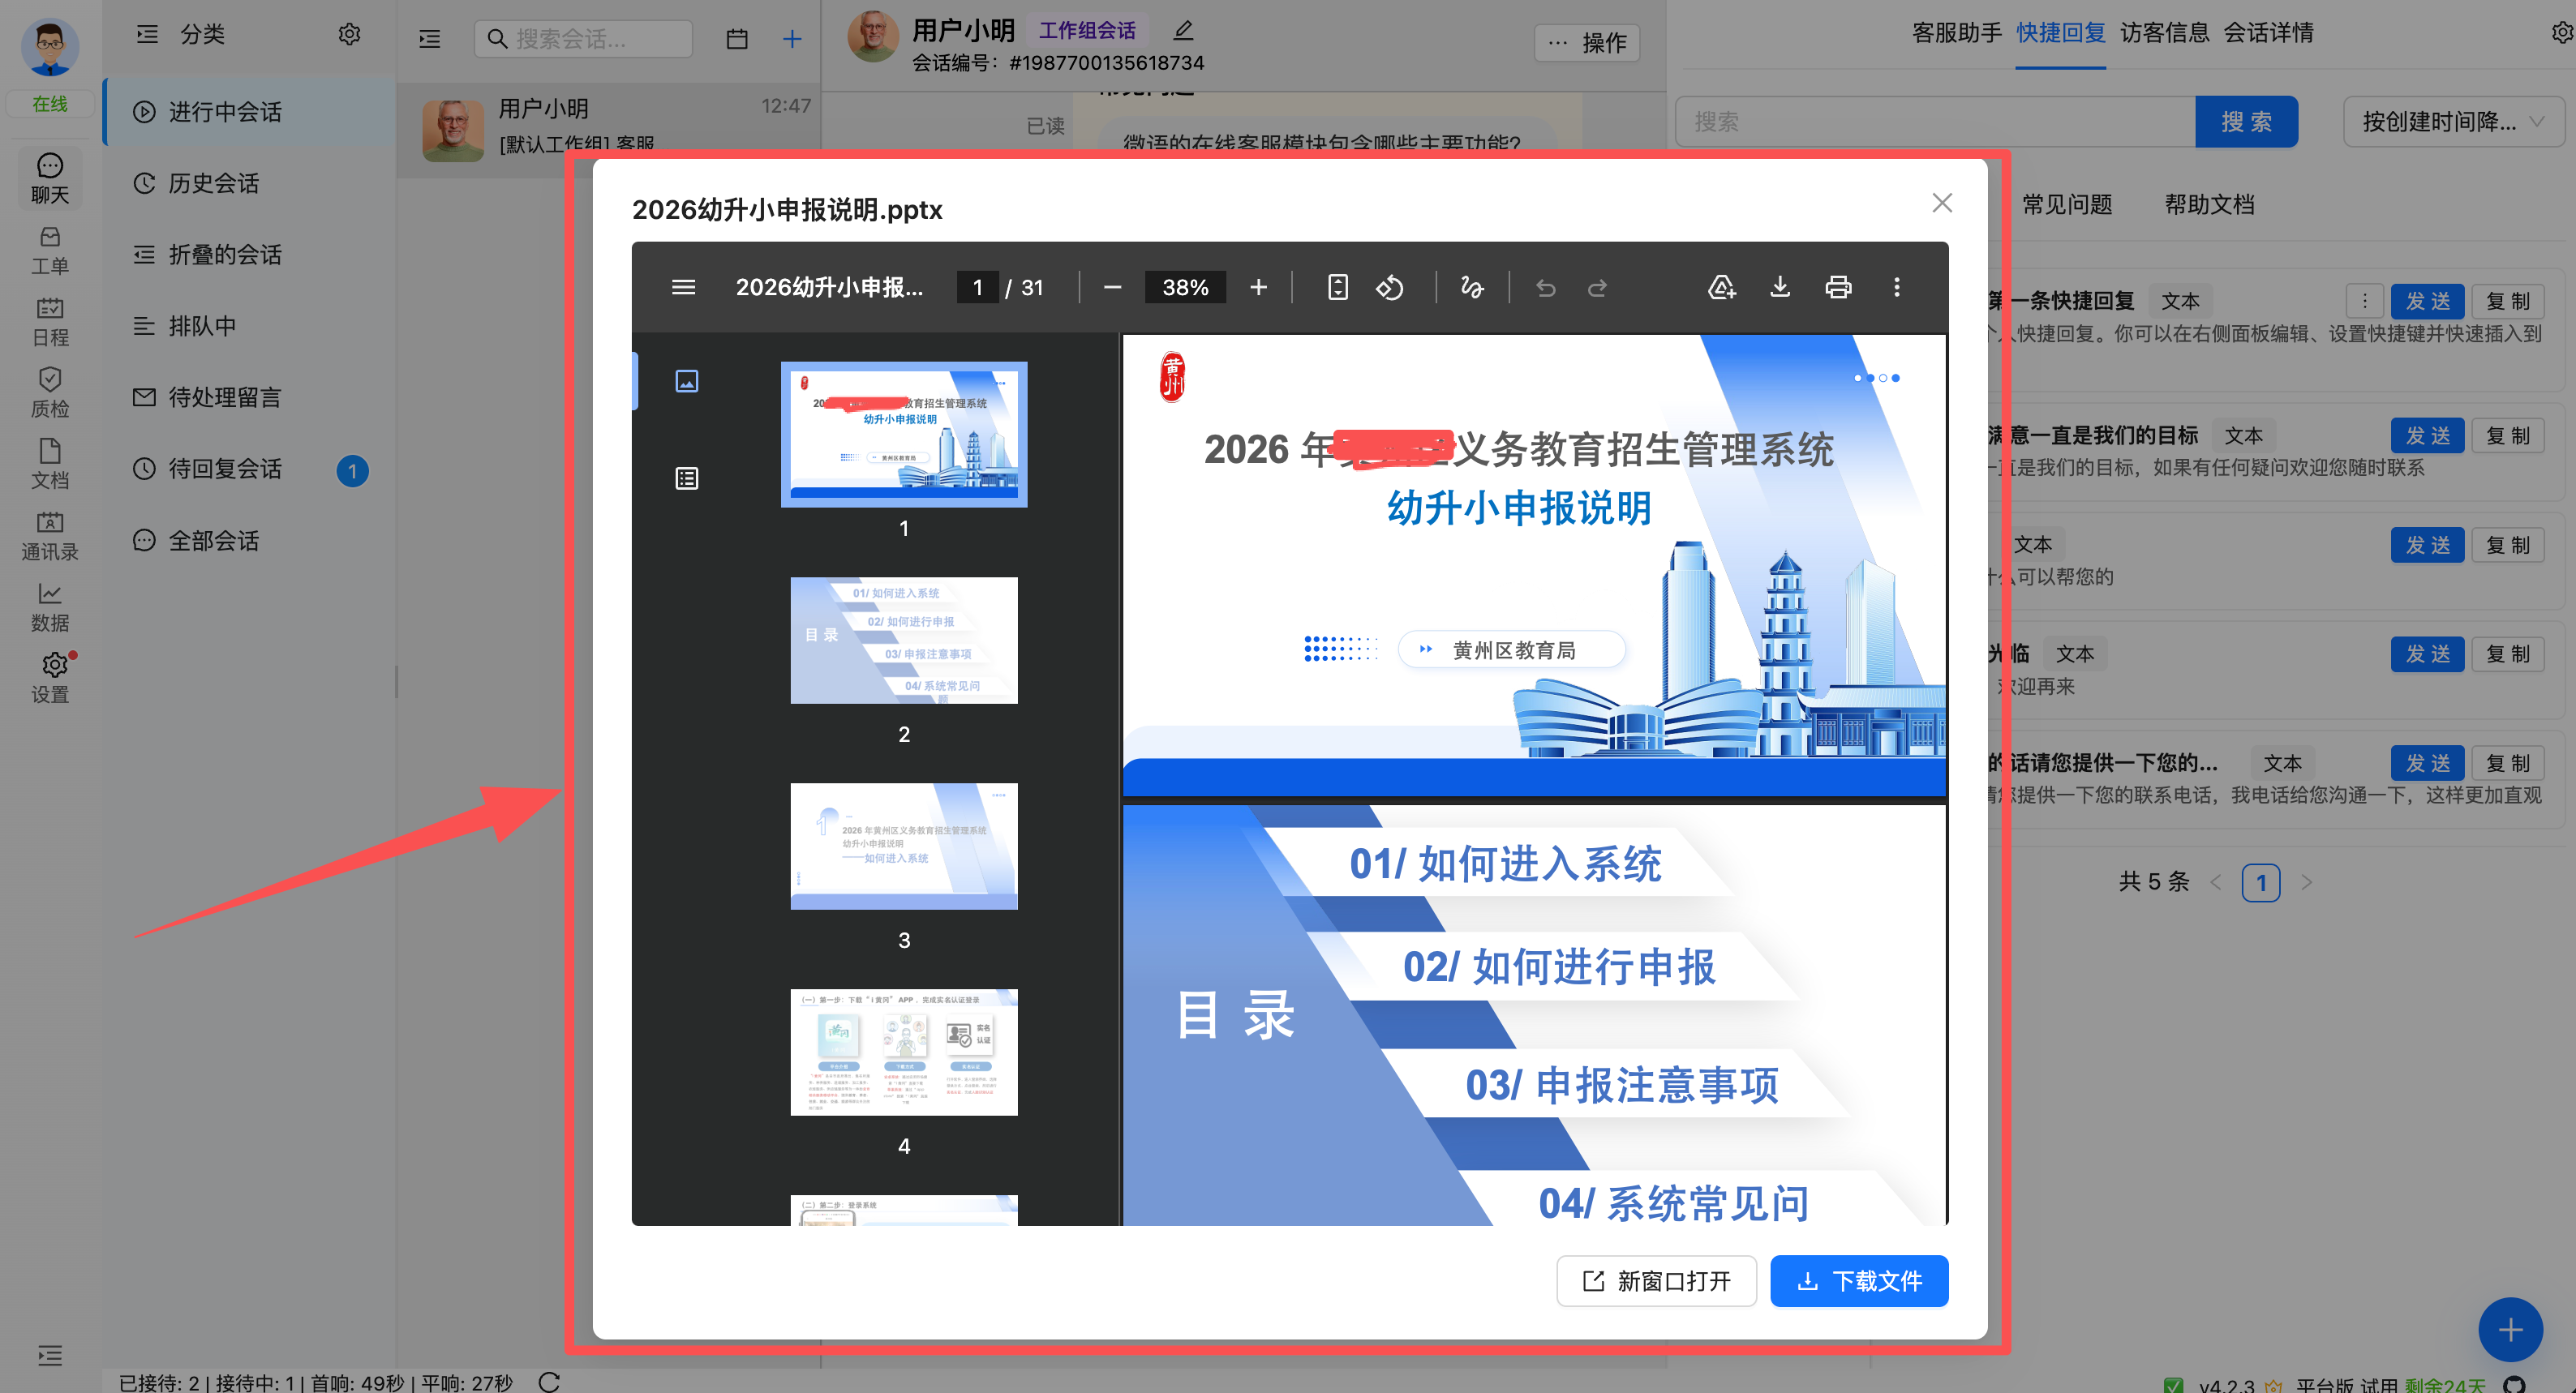Click the category settings gear icon
Viewport: 2576px width, 1393px height.
pyautogui.click(x=349, y=34)
